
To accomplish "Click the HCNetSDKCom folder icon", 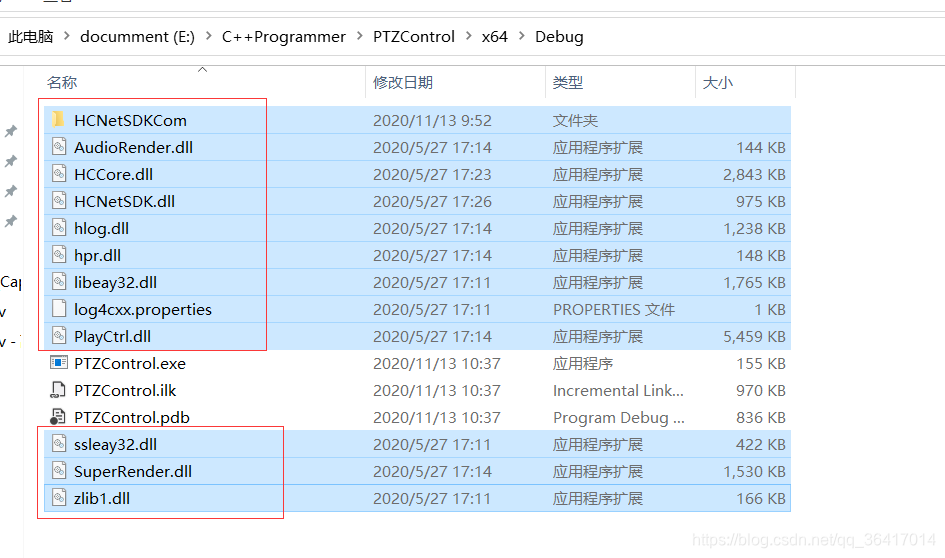I will [58, 120].
